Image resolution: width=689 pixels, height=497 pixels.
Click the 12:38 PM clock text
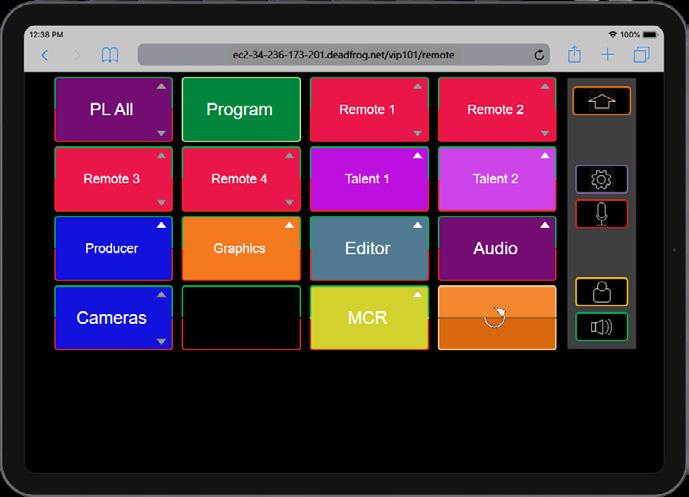46,34
